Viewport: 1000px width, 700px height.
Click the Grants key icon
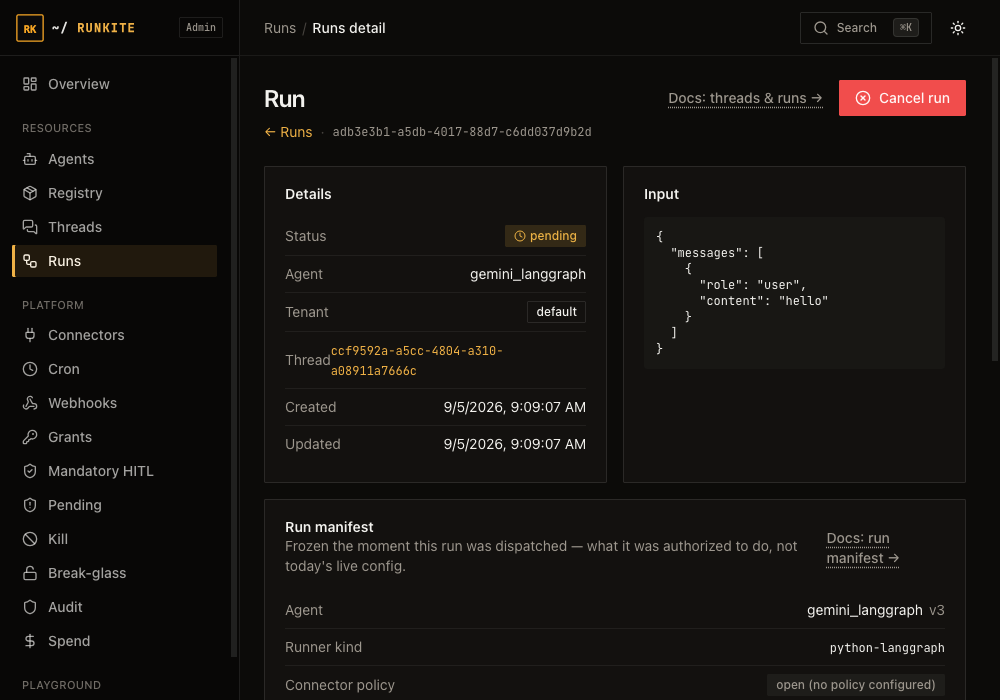[x=30, y=437]
